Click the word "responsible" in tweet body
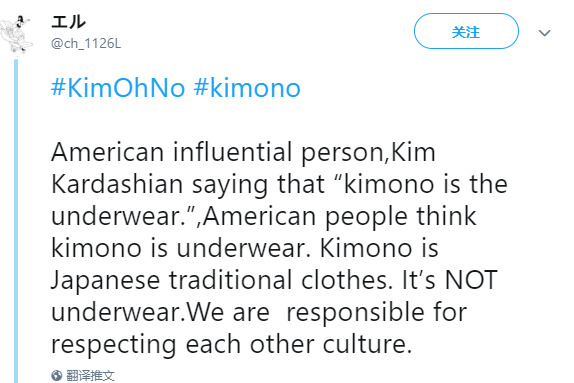 [x=355, y=313]
